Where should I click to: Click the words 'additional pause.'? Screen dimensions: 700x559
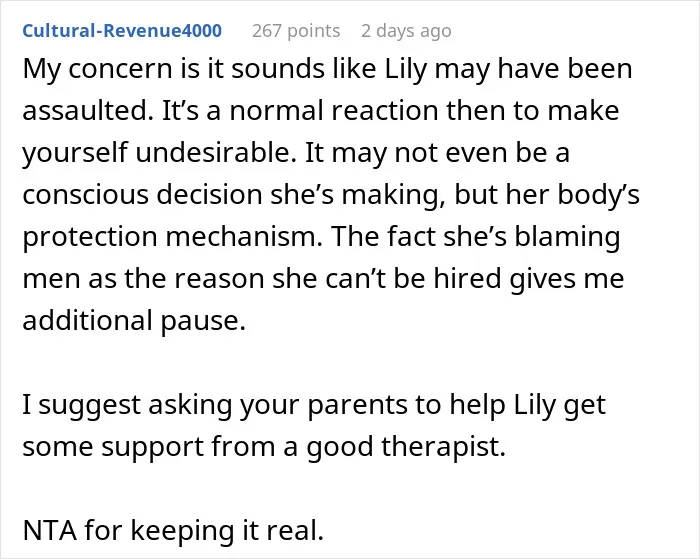[x=134, y=321]
